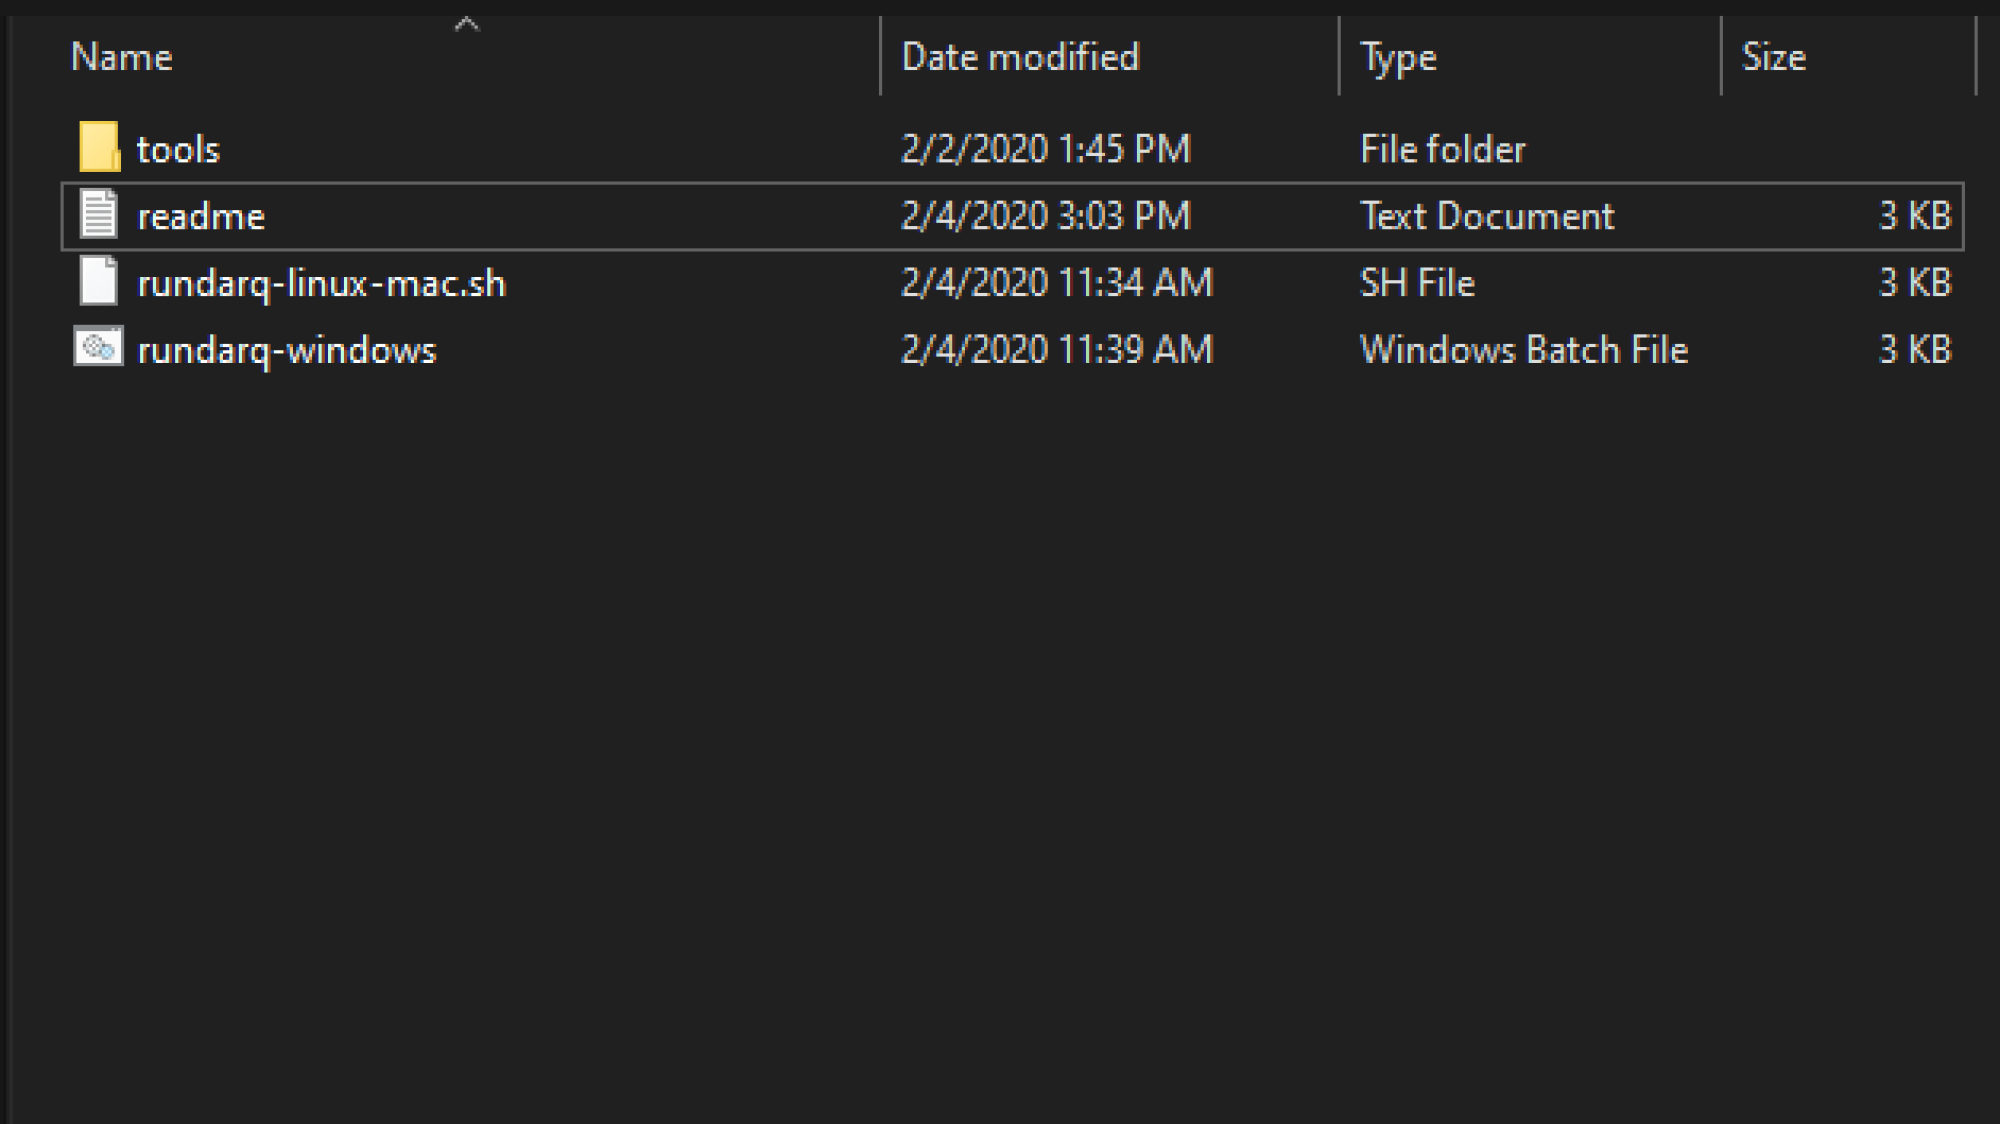
Task: Sort files by Date modified column
Action: pos(1110,58)
